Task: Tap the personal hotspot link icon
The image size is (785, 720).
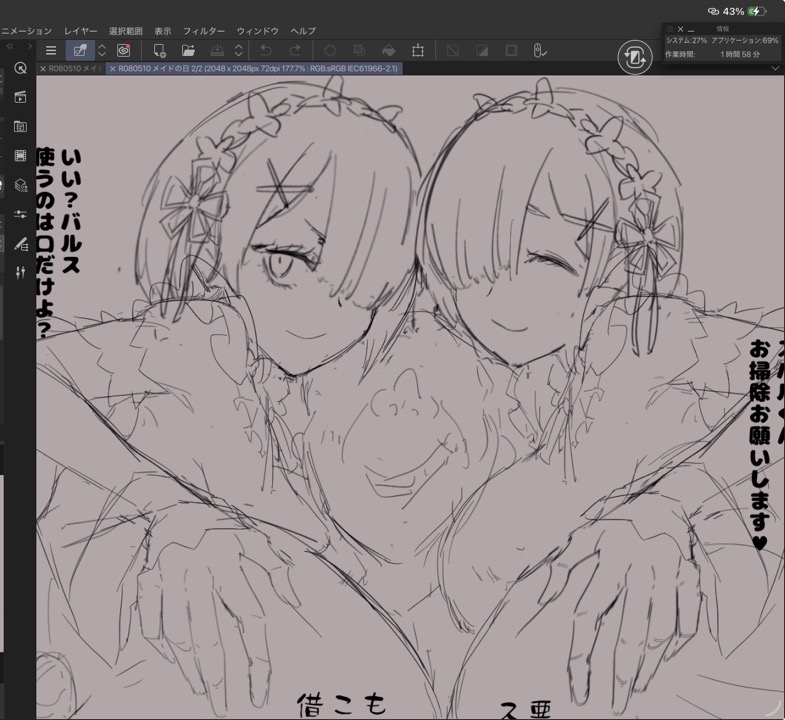Action: coord(713,11)
